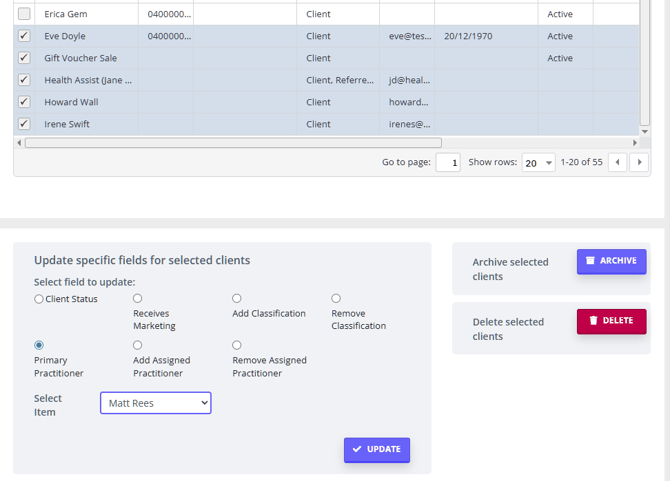Deselect the Irene Swift row checkbox
This screenshot has height=481, width=670.
(x=24, y=124)
